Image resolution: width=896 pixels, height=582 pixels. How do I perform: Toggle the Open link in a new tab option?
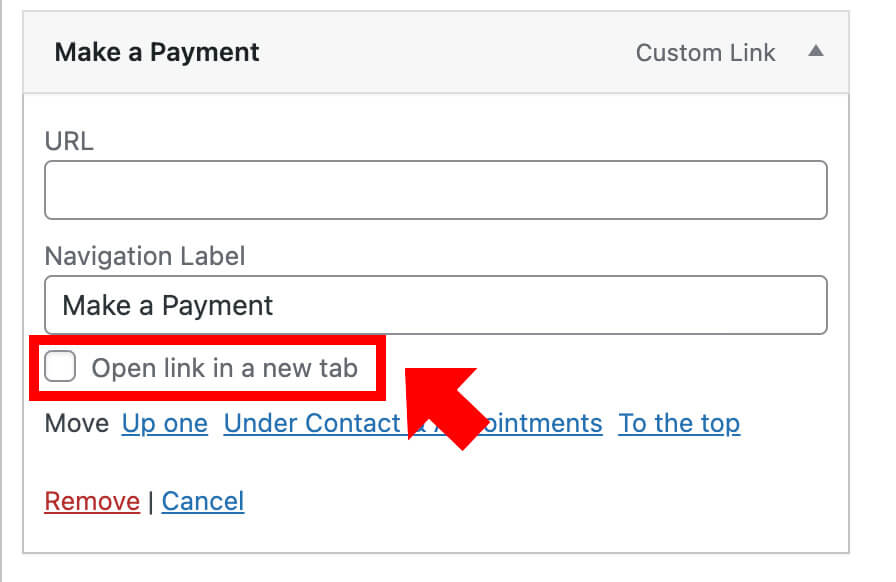[x=60, y=367]
